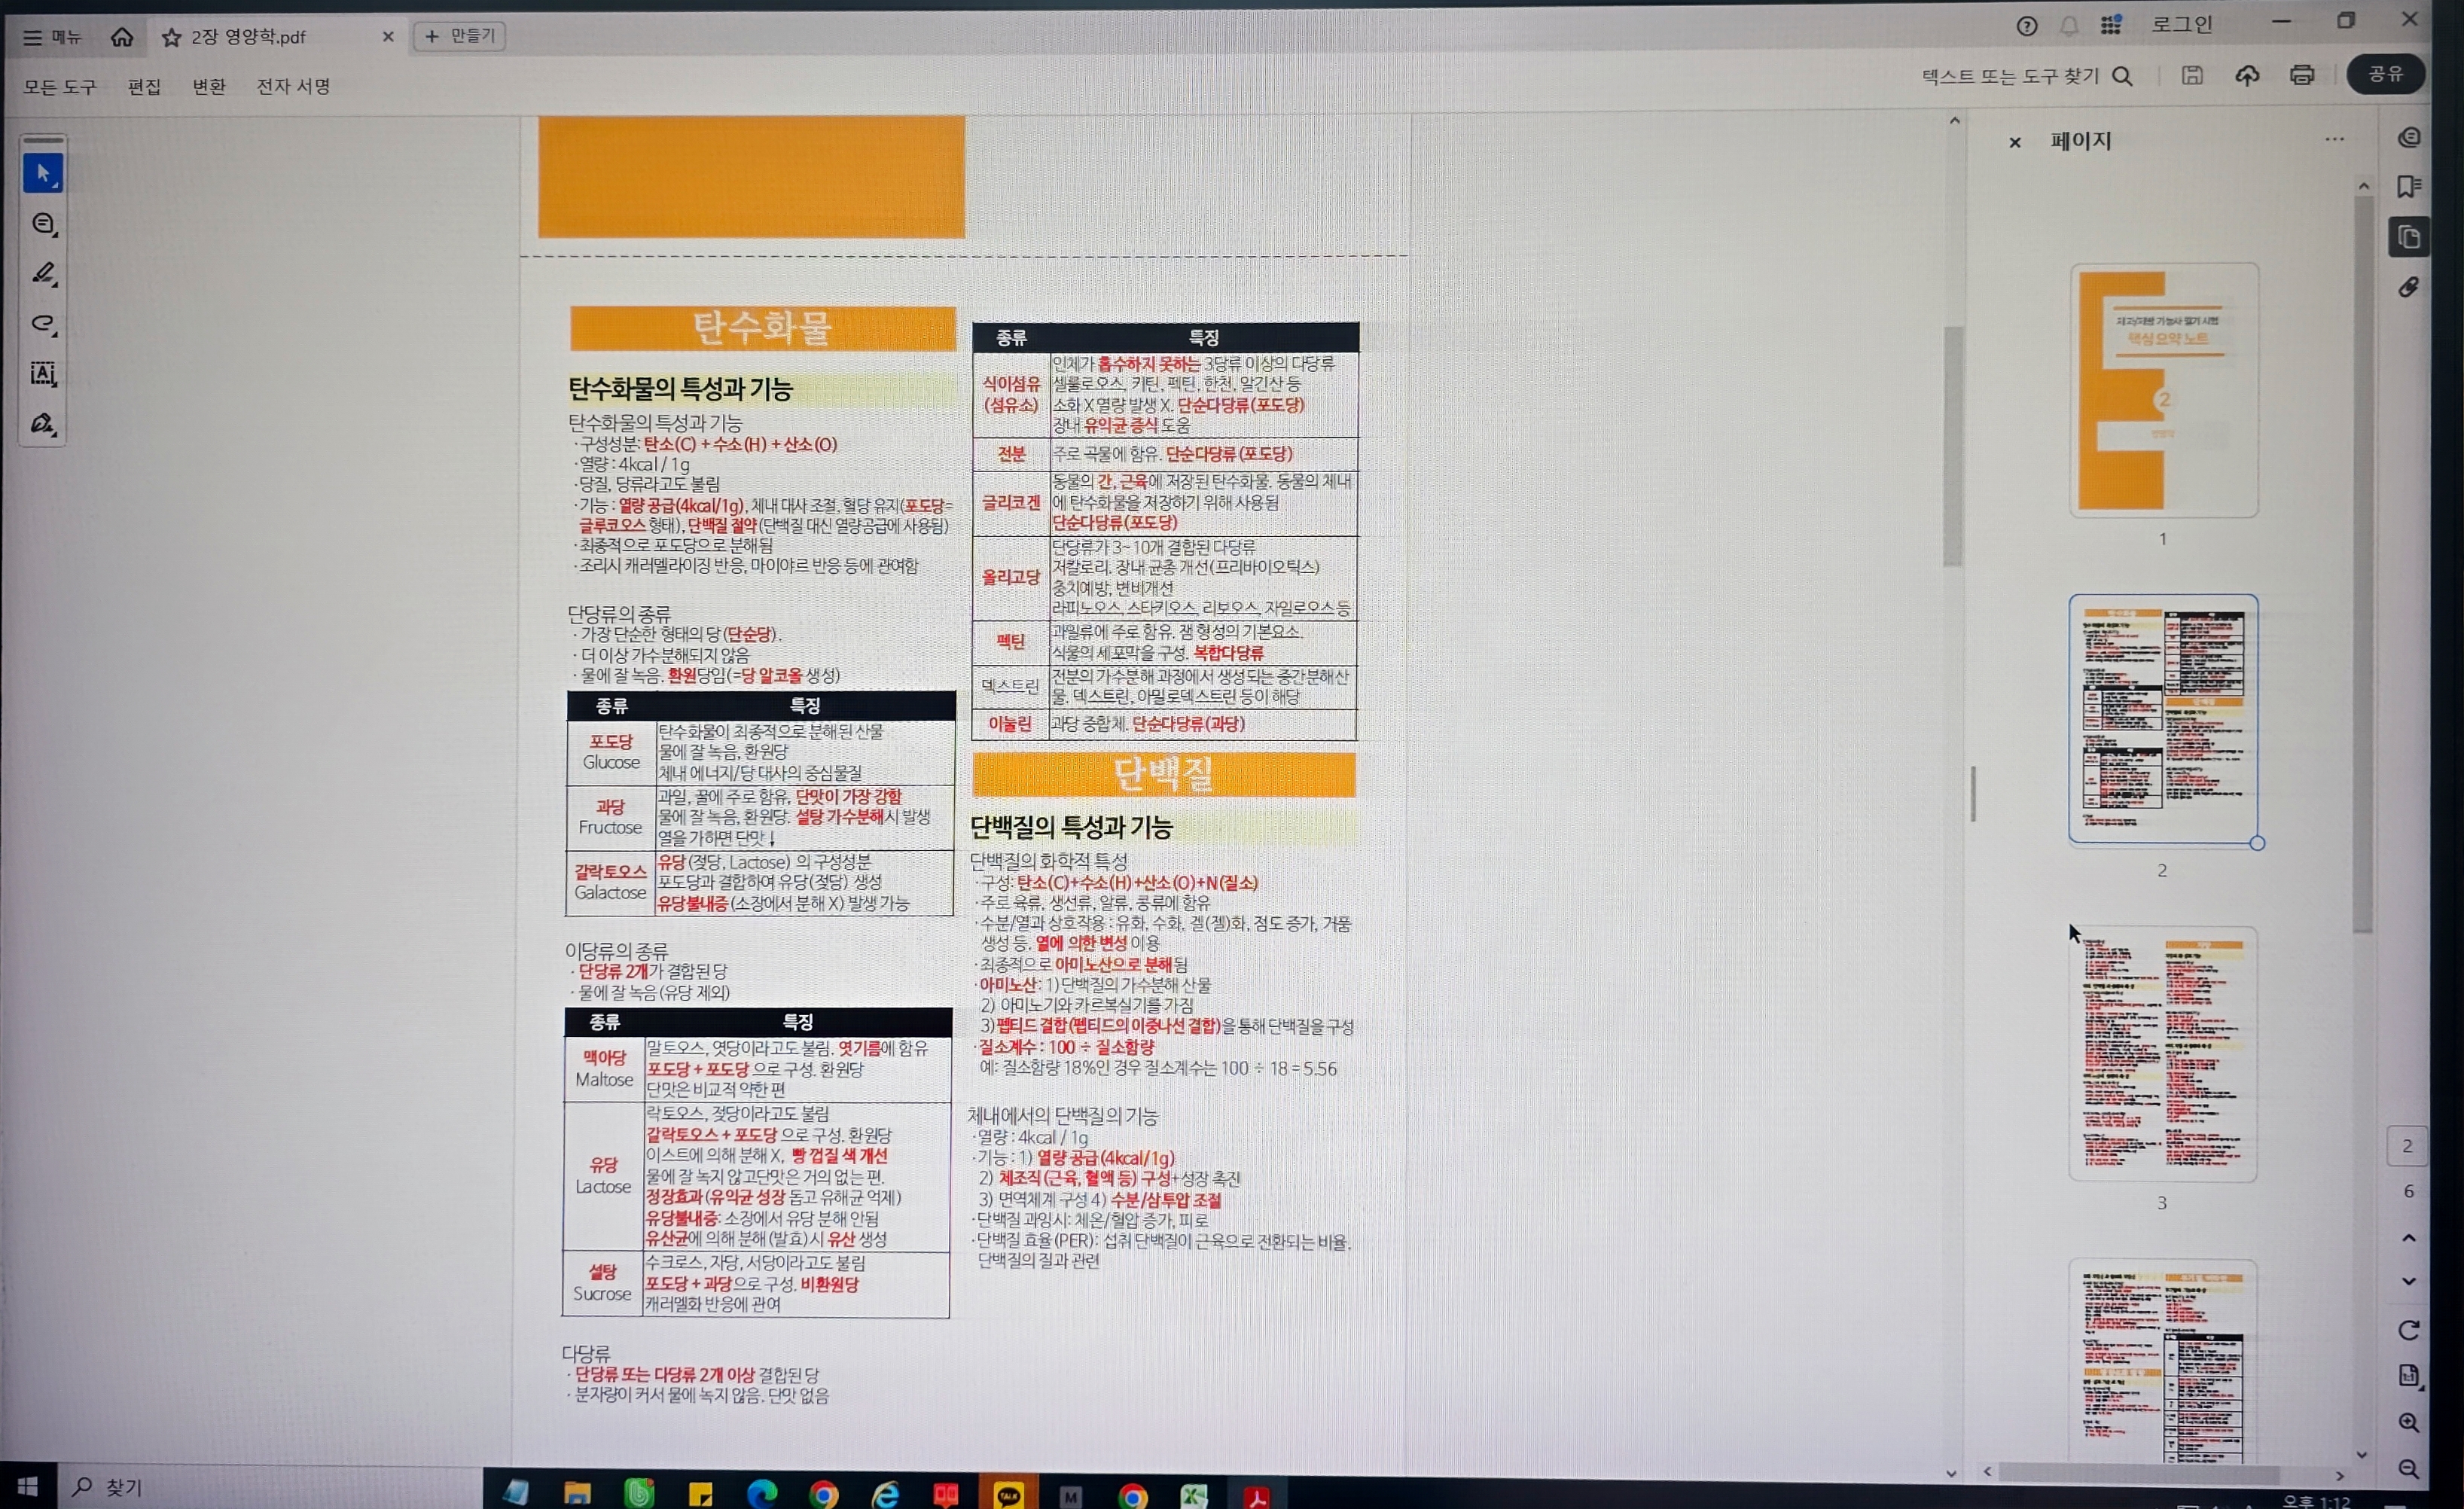Select the 2장 영양학.pdf tab
This screenshot has height=1509, width=2464.
[276, 37]
